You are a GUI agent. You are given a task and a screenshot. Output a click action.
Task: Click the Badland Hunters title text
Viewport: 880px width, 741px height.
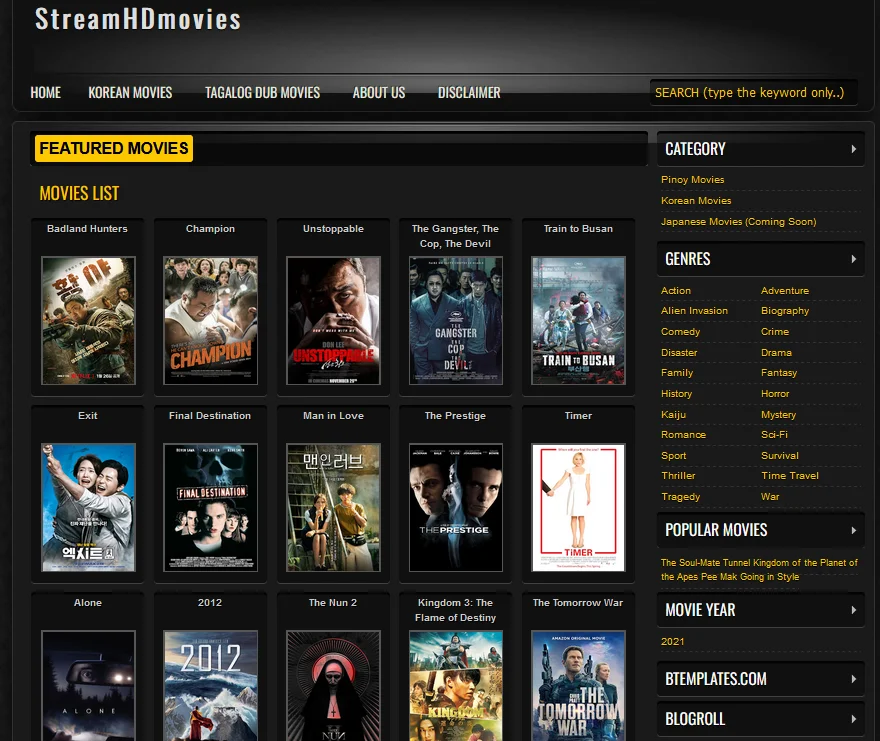(x=88, y=228)
